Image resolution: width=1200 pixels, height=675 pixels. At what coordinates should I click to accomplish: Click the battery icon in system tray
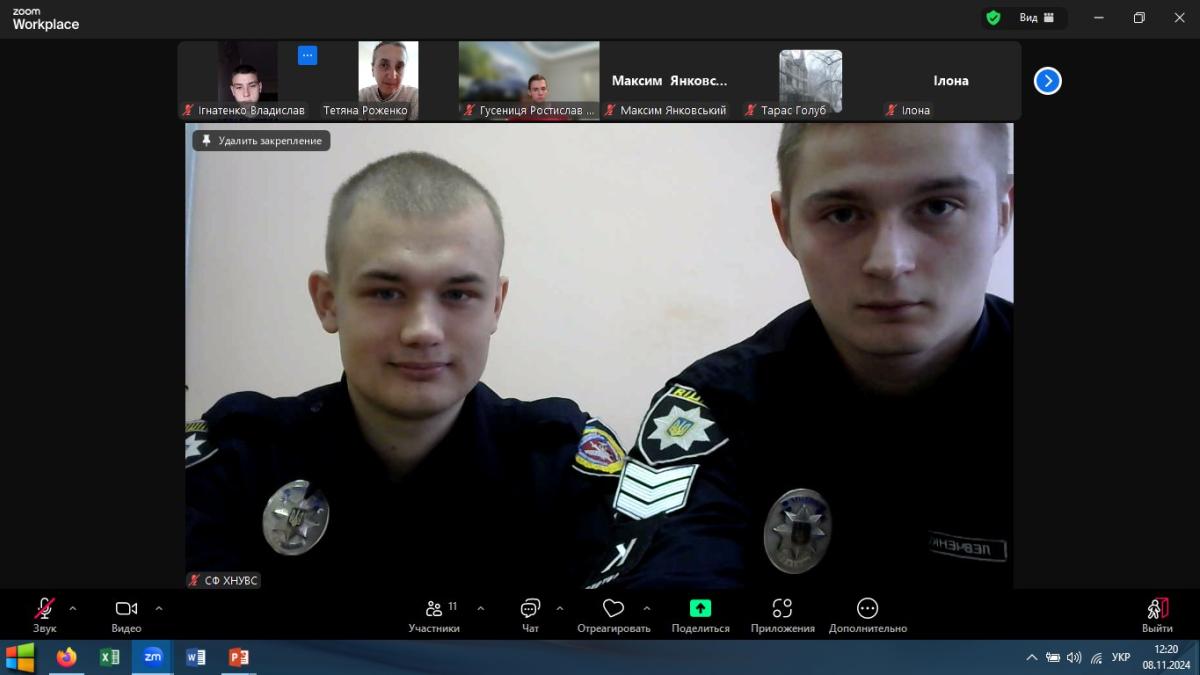coord(1053,657)
